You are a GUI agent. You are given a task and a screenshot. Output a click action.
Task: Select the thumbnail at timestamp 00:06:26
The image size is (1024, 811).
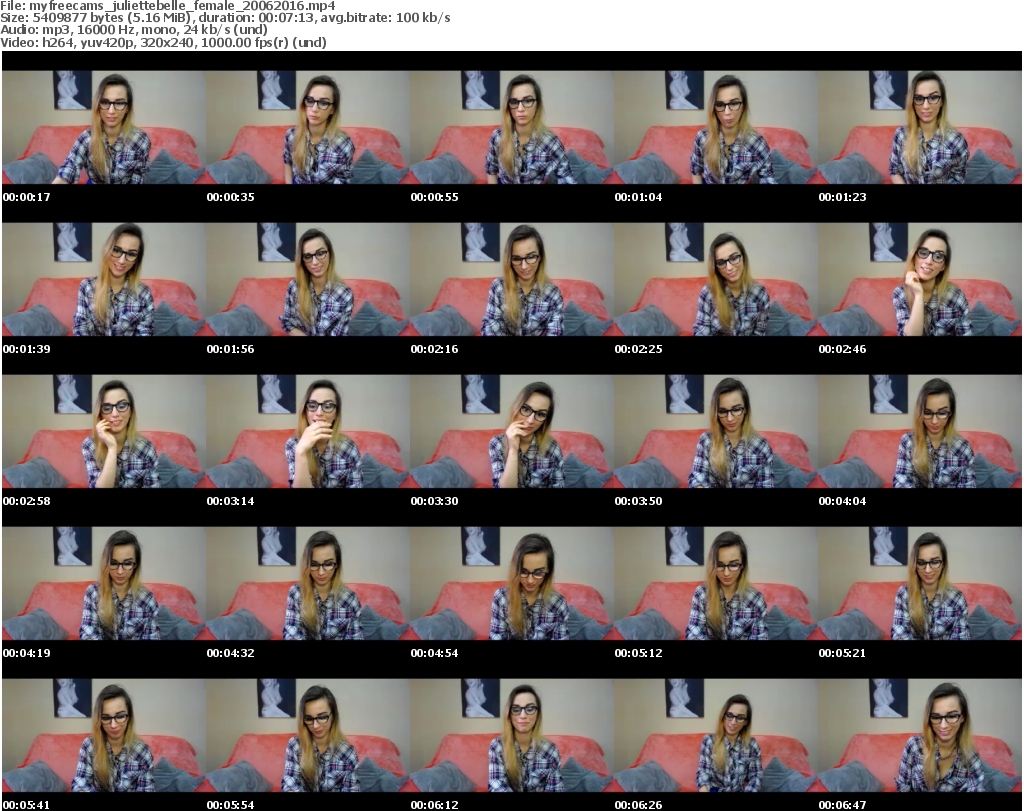[716, 735]
